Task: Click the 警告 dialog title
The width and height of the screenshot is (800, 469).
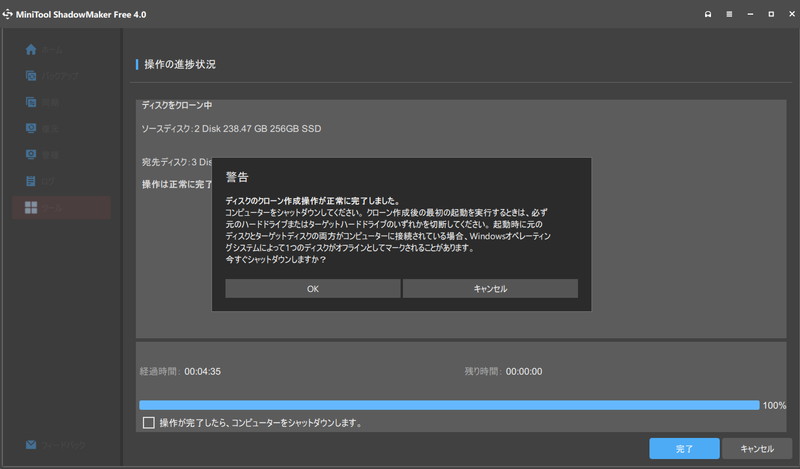Action: point(237,177)
